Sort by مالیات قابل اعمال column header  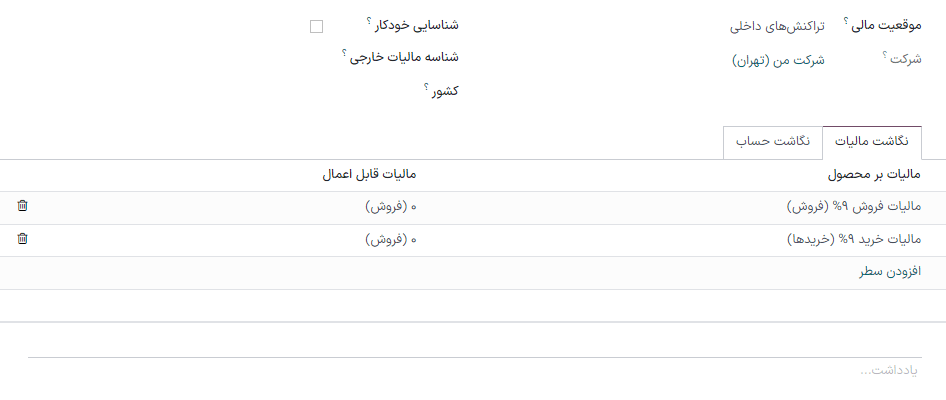point(368,174)
